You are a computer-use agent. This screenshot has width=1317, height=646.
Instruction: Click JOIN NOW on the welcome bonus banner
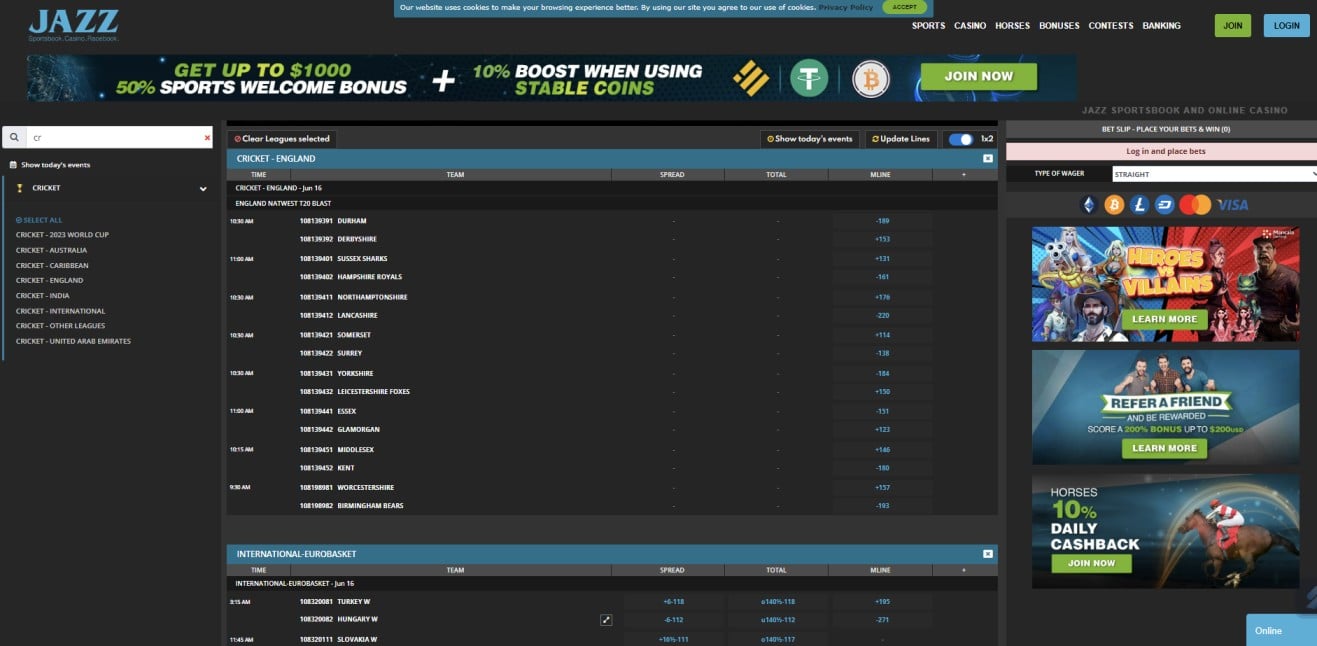978,76
